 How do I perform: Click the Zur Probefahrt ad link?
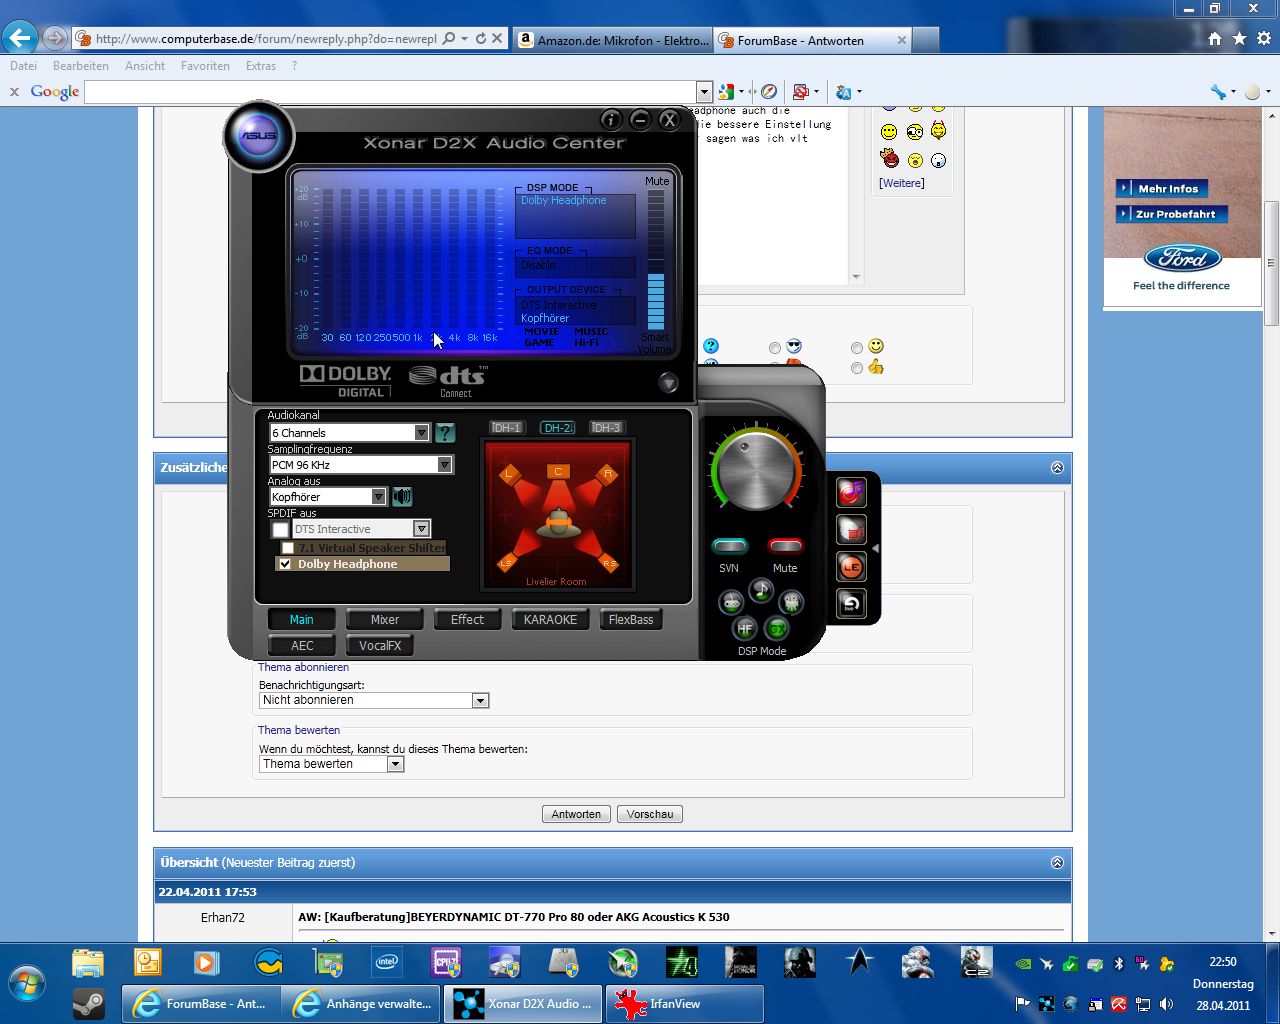coord(1172,214)
